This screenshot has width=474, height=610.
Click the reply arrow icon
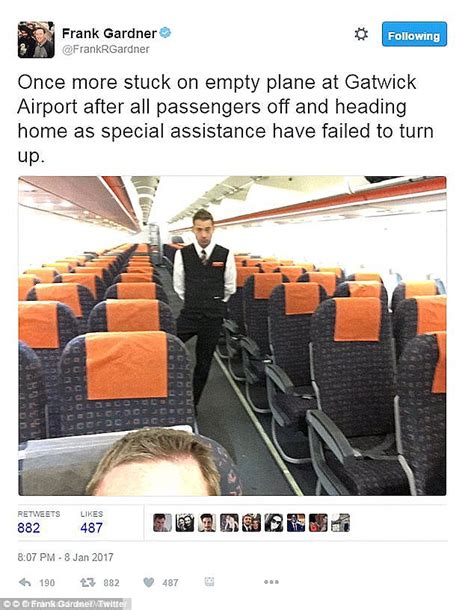pos(25,582)
